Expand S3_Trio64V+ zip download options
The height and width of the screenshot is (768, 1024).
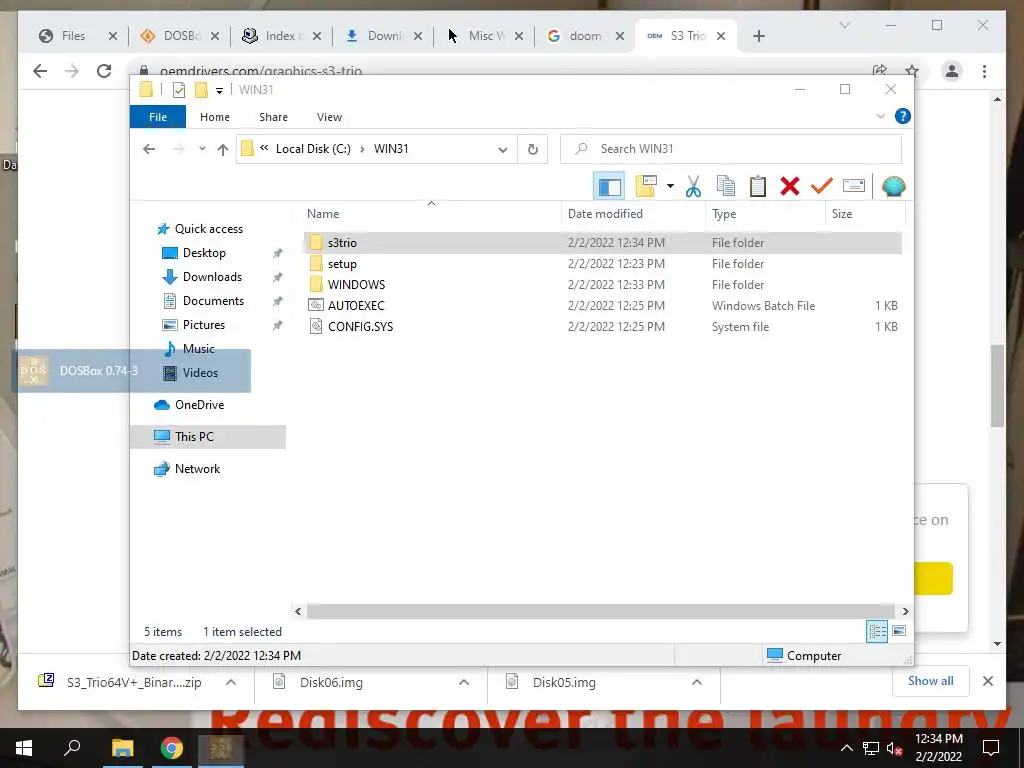[231, 682]
